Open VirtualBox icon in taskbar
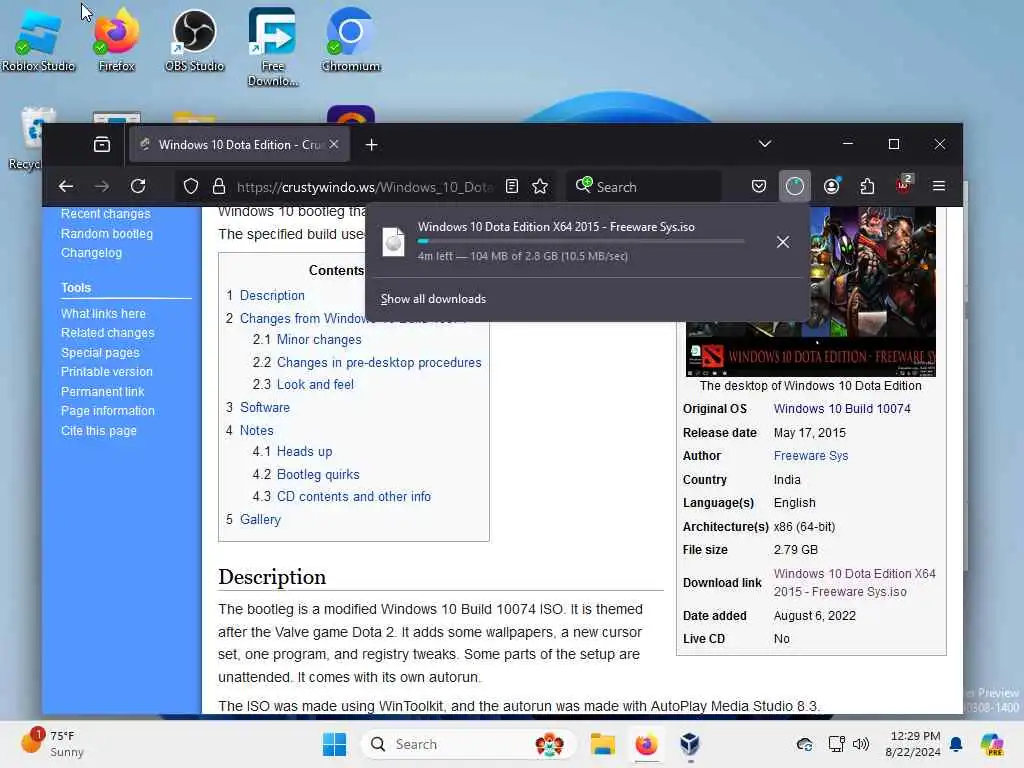This screenshot has height=768, width=1024. coord(690,744)
